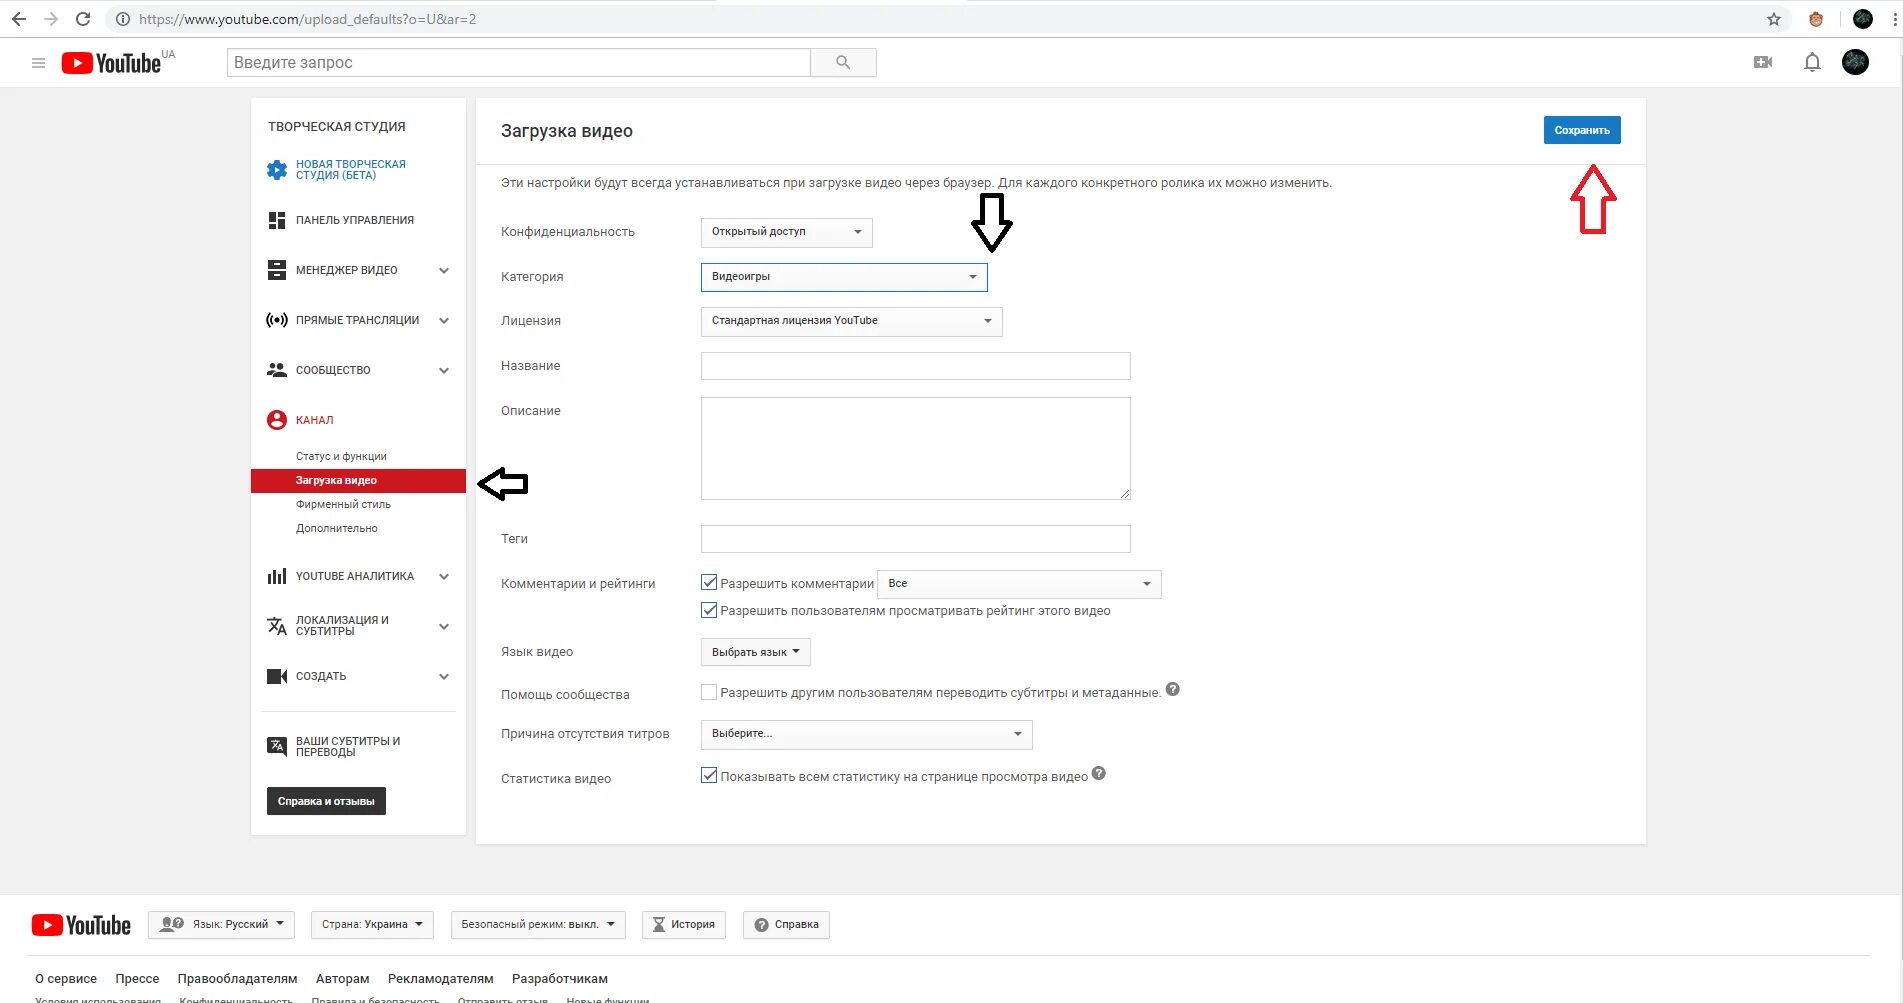Go back using browser back arrow

pyautogui.click(x=19, y=19)
